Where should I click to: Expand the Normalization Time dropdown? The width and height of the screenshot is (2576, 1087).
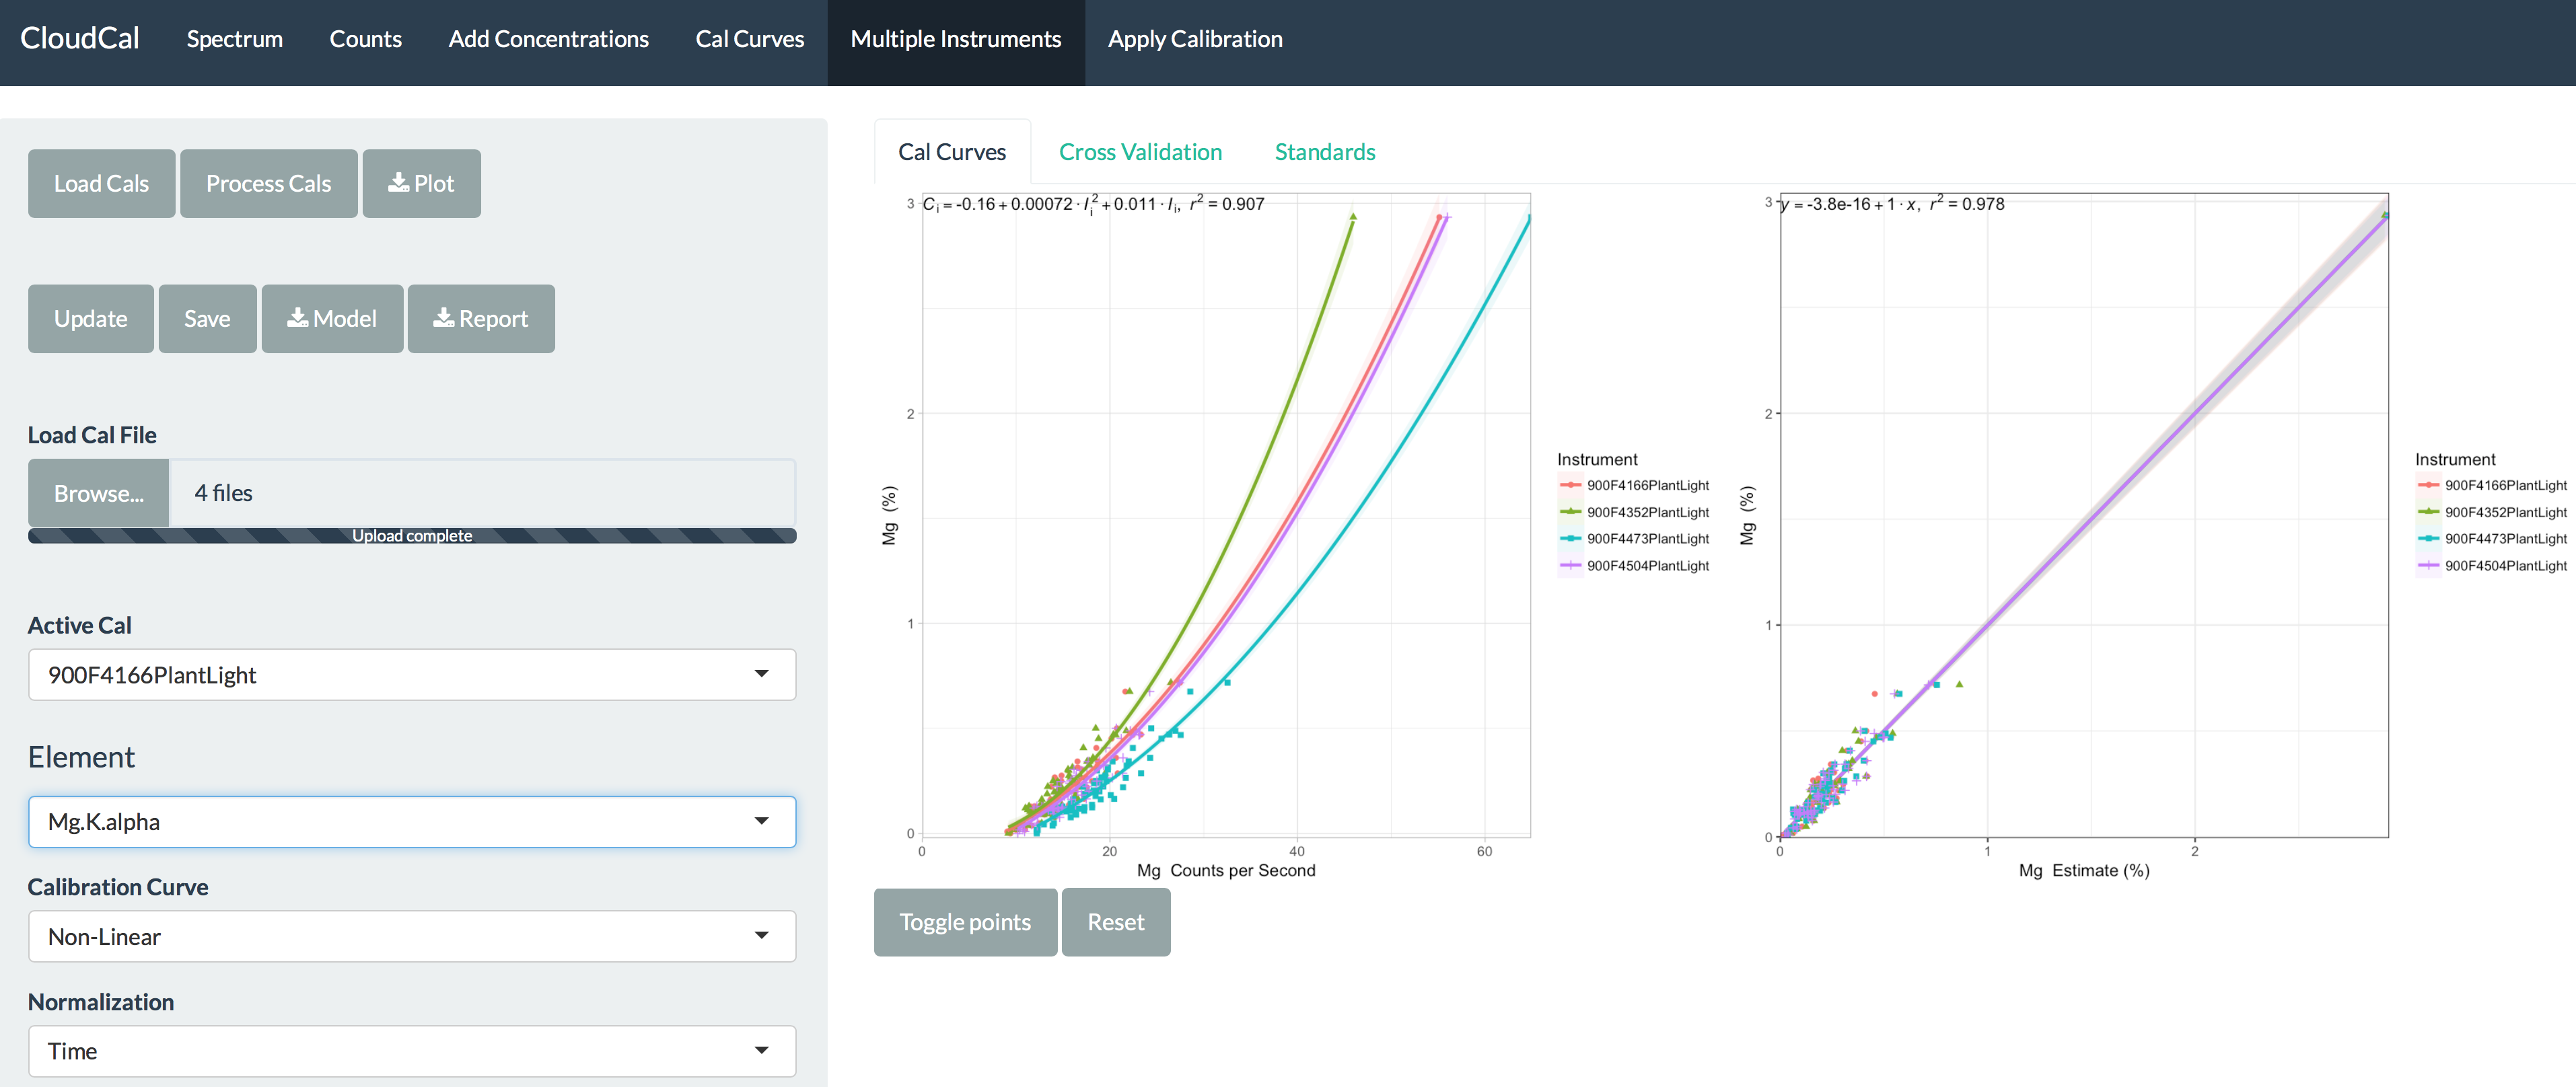pos(412,1051)
